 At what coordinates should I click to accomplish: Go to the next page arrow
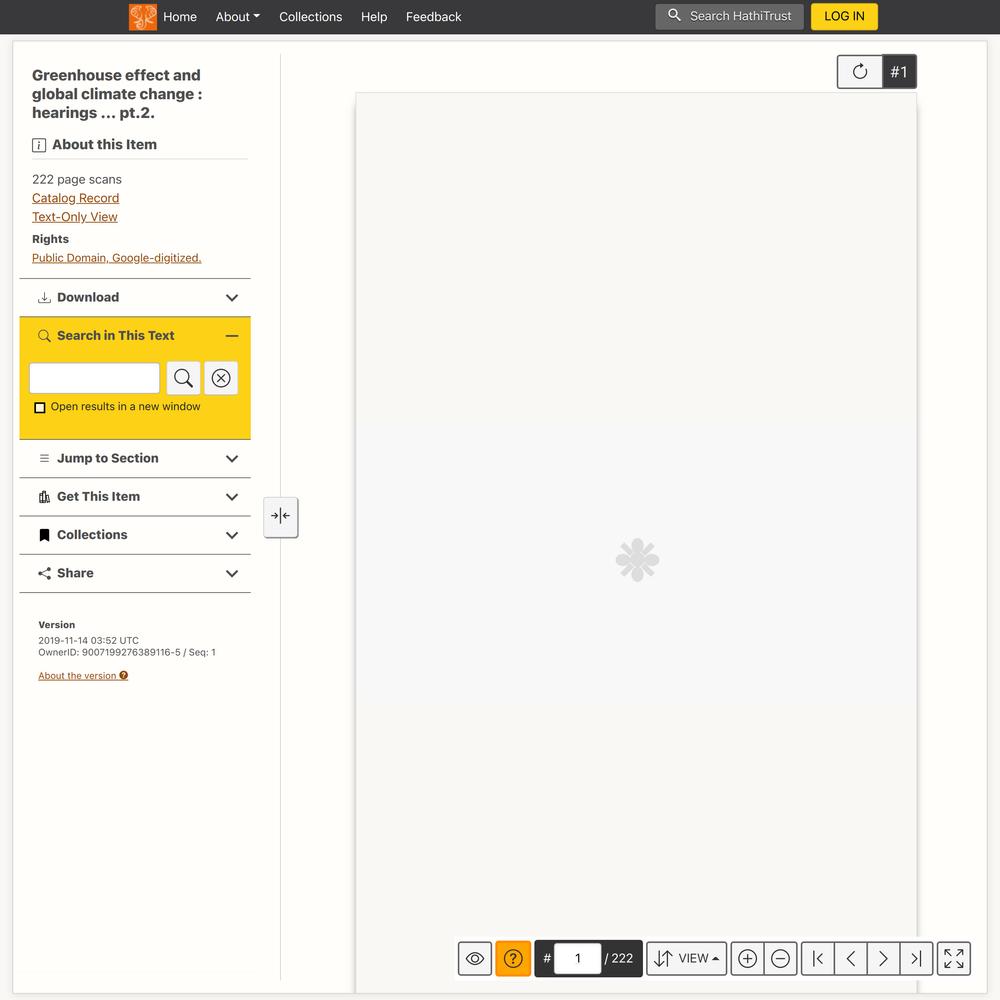click(883, 958)
